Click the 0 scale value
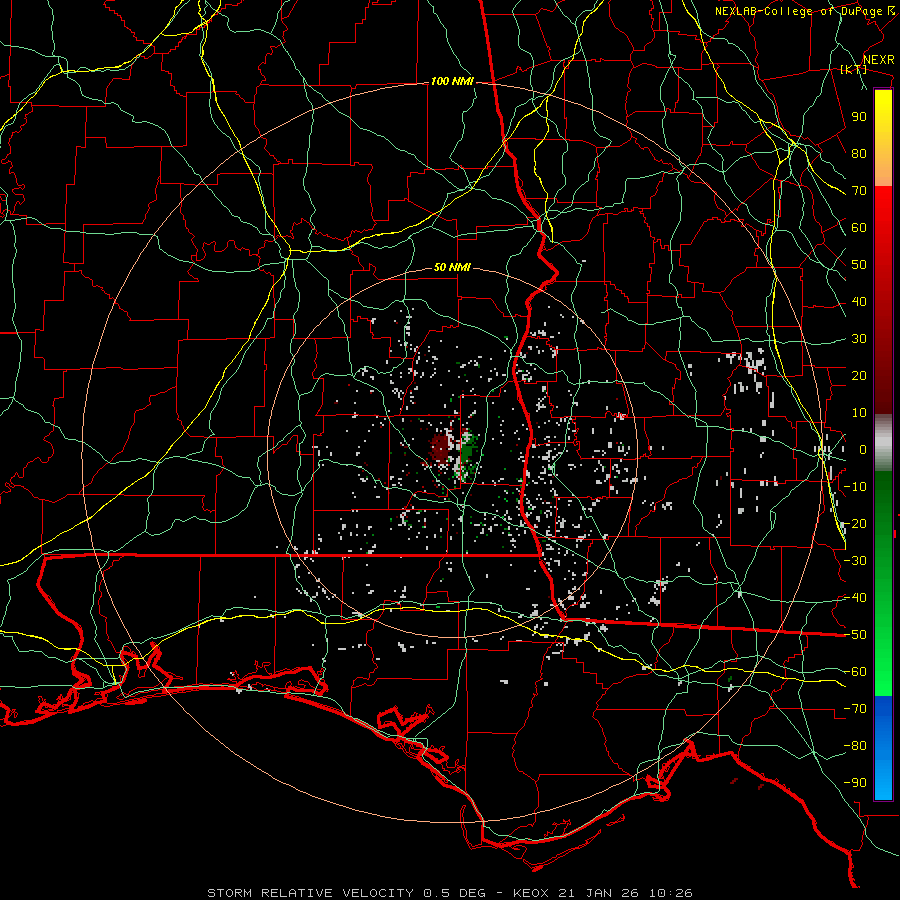 pos(863,450)
